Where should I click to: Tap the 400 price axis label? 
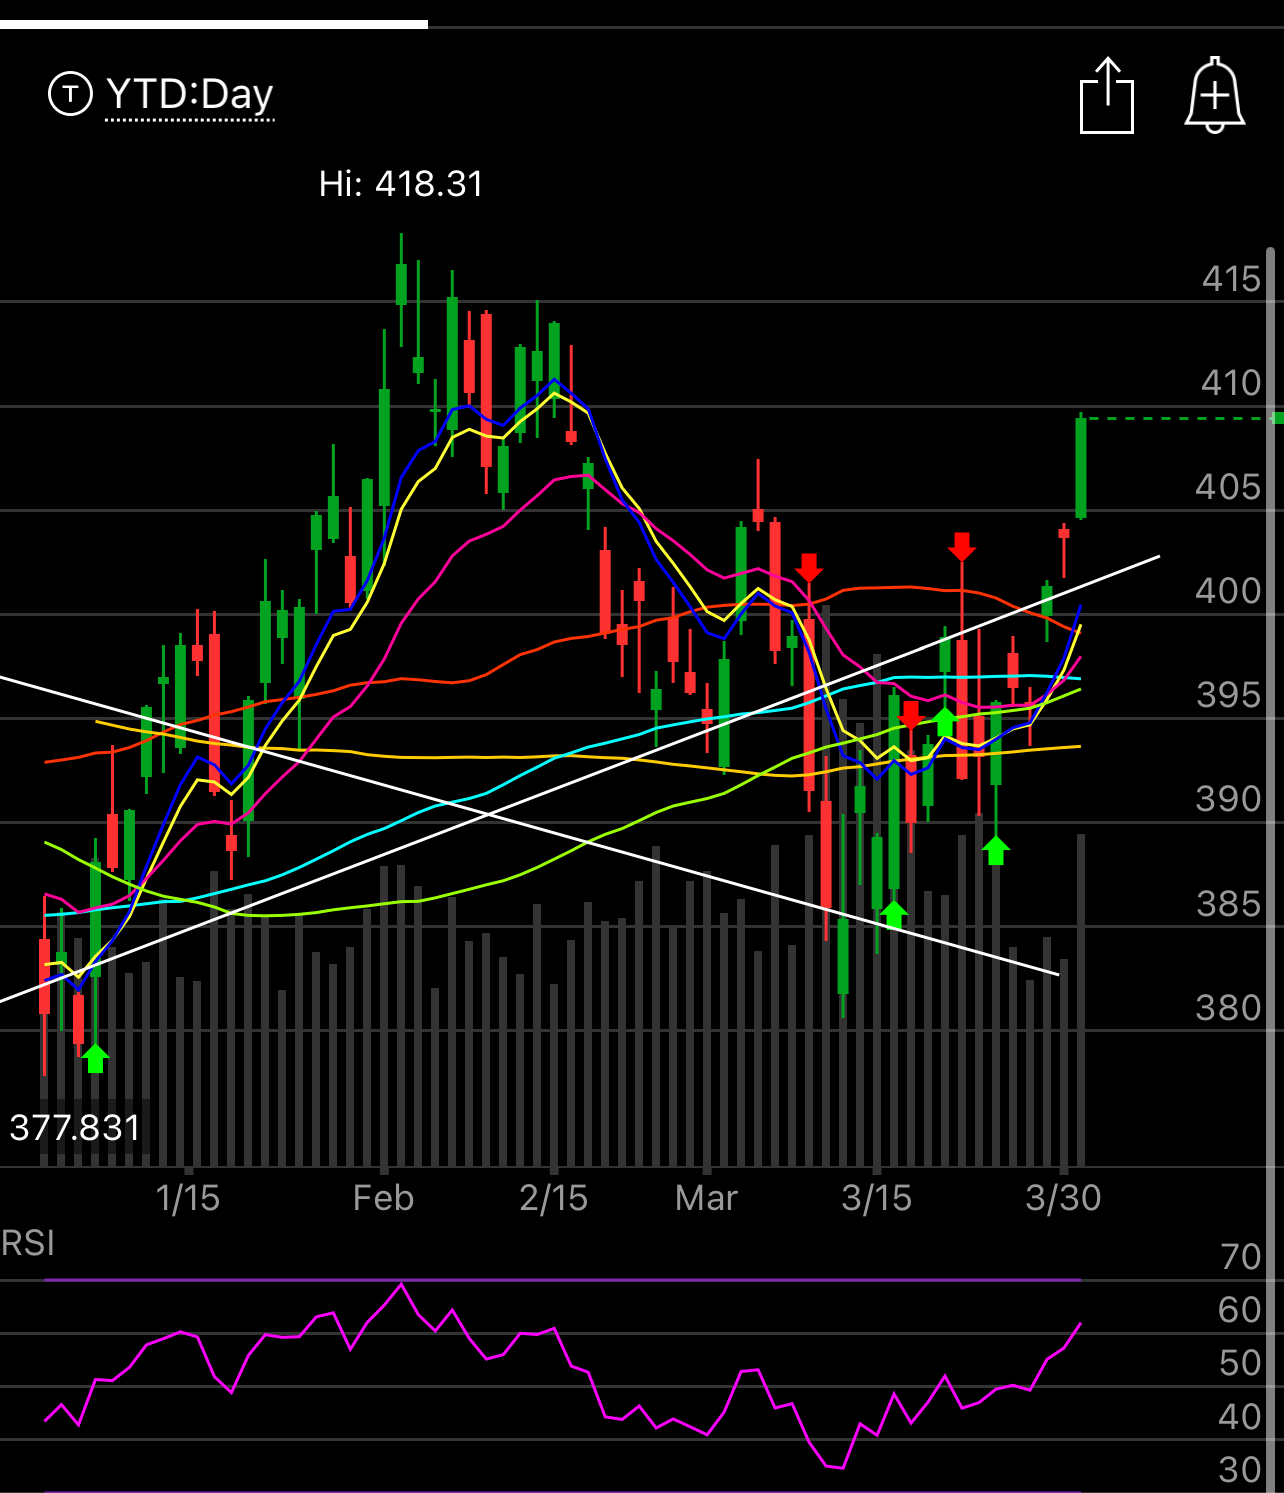[x=1229, y=590]
